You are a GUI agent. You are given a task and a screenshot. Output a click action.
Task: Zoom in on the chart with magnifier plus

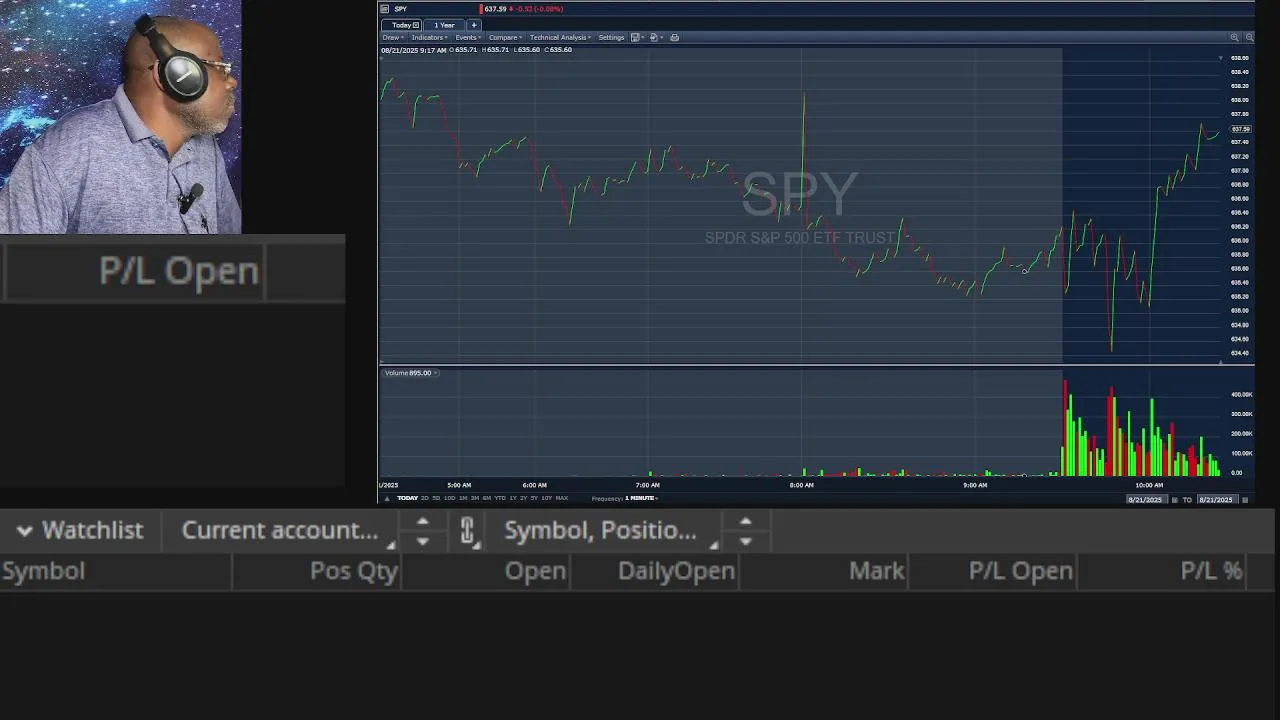1234,37
